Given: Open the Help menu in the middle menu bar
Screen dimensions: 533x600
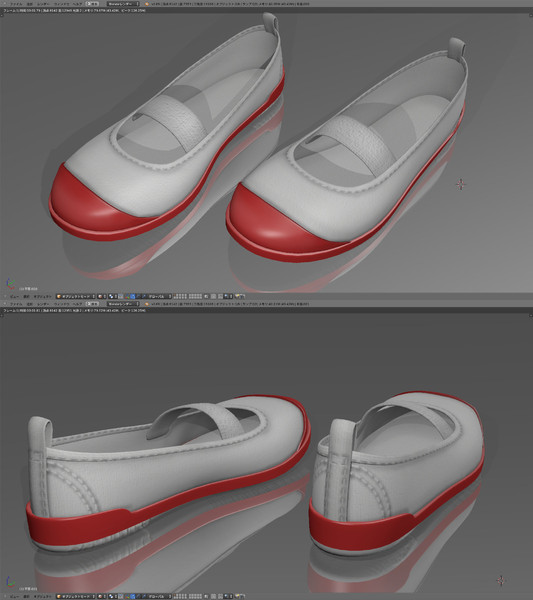Looking at the screenshot, I should pyautogui.click(x=77, y=304).
